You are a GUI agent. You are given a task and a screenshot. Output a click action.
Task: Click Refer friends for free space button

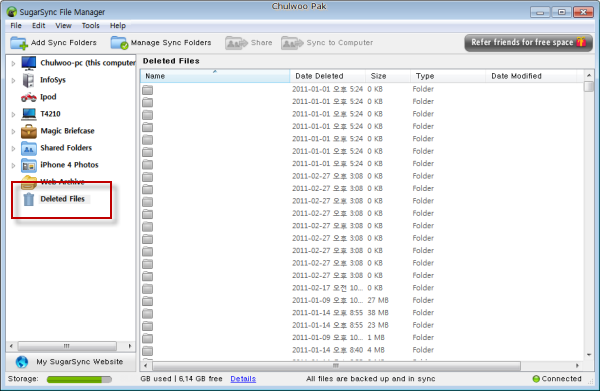(x=528, y=42)
